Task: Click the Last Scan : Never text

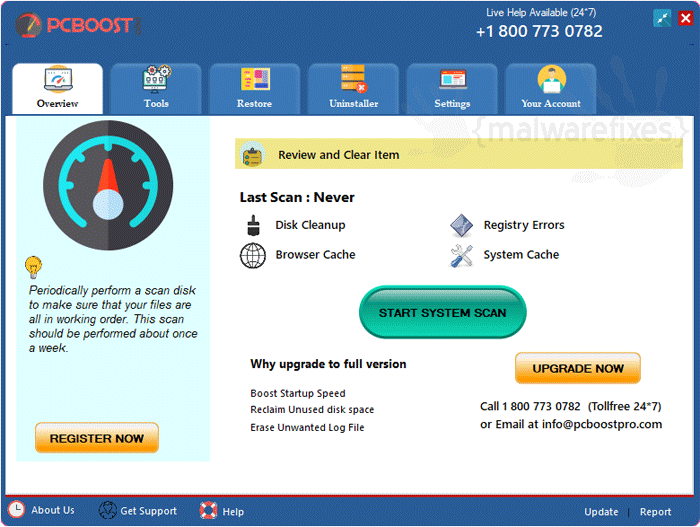Action: point(297,197)
